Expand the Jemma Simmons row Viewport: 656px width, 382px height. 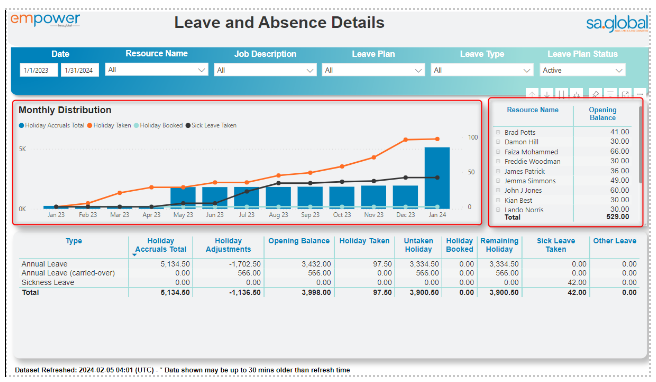click(x=498, y=181)
